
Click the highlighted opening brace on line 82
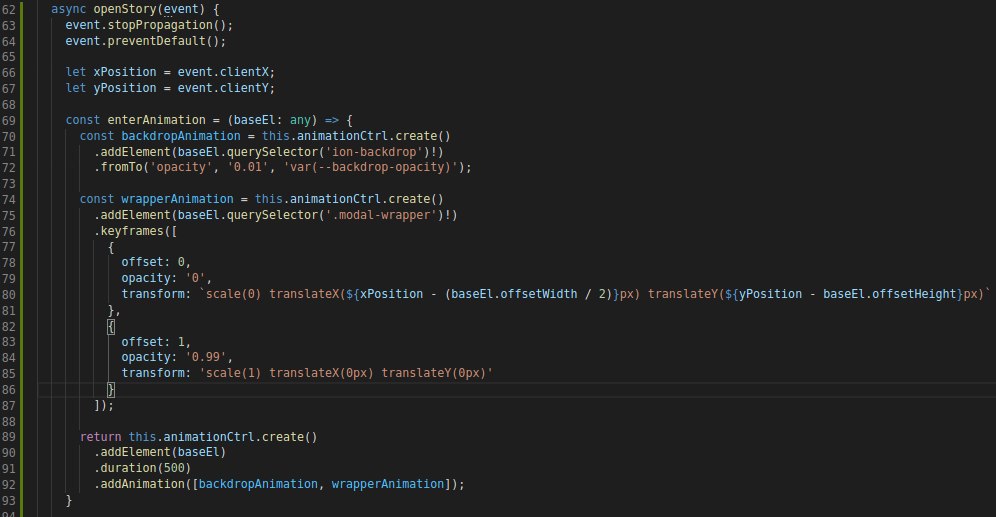pyautogui.click(x=111, y=326)
